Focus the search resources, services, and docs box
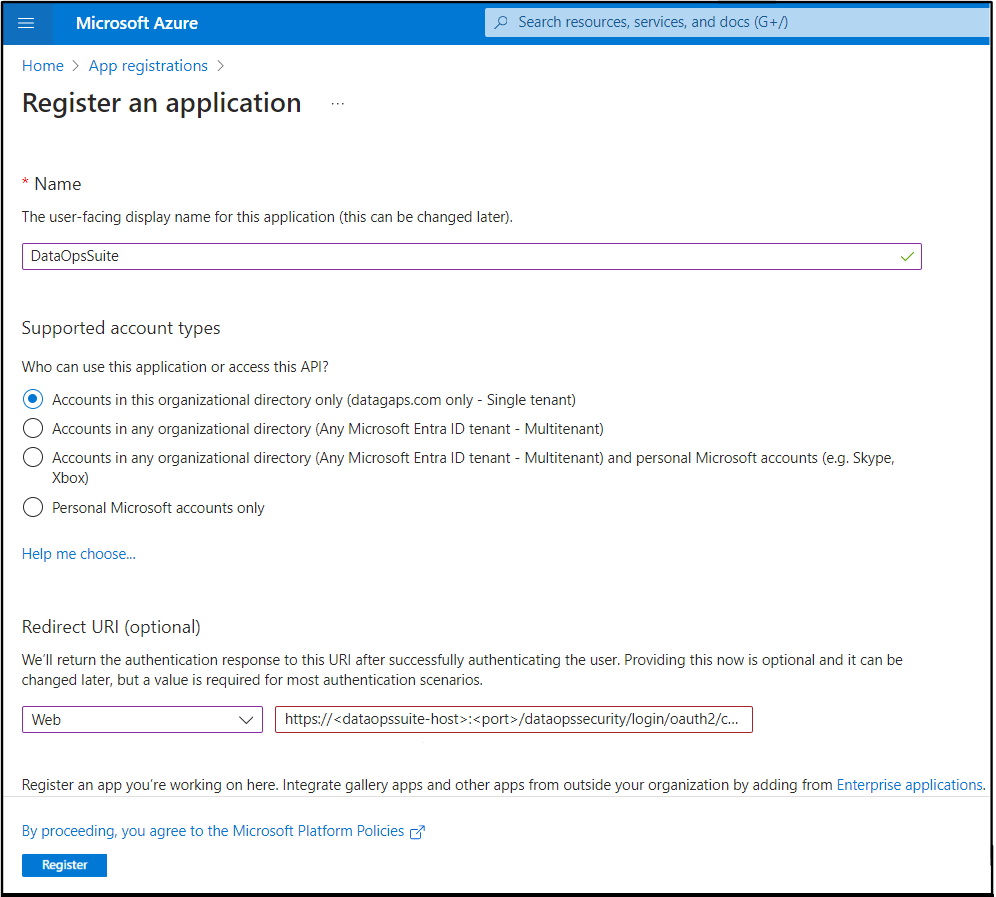996x897 pixels. pos(737,22)
